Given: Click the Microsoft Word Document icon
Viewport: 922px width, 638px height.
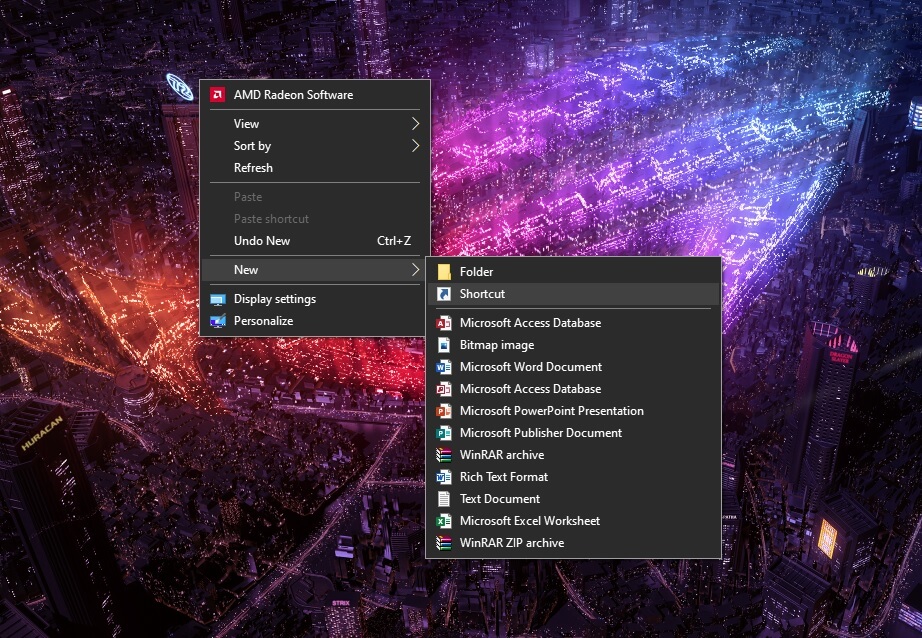Looking at the screenshot, I should 444,367.
